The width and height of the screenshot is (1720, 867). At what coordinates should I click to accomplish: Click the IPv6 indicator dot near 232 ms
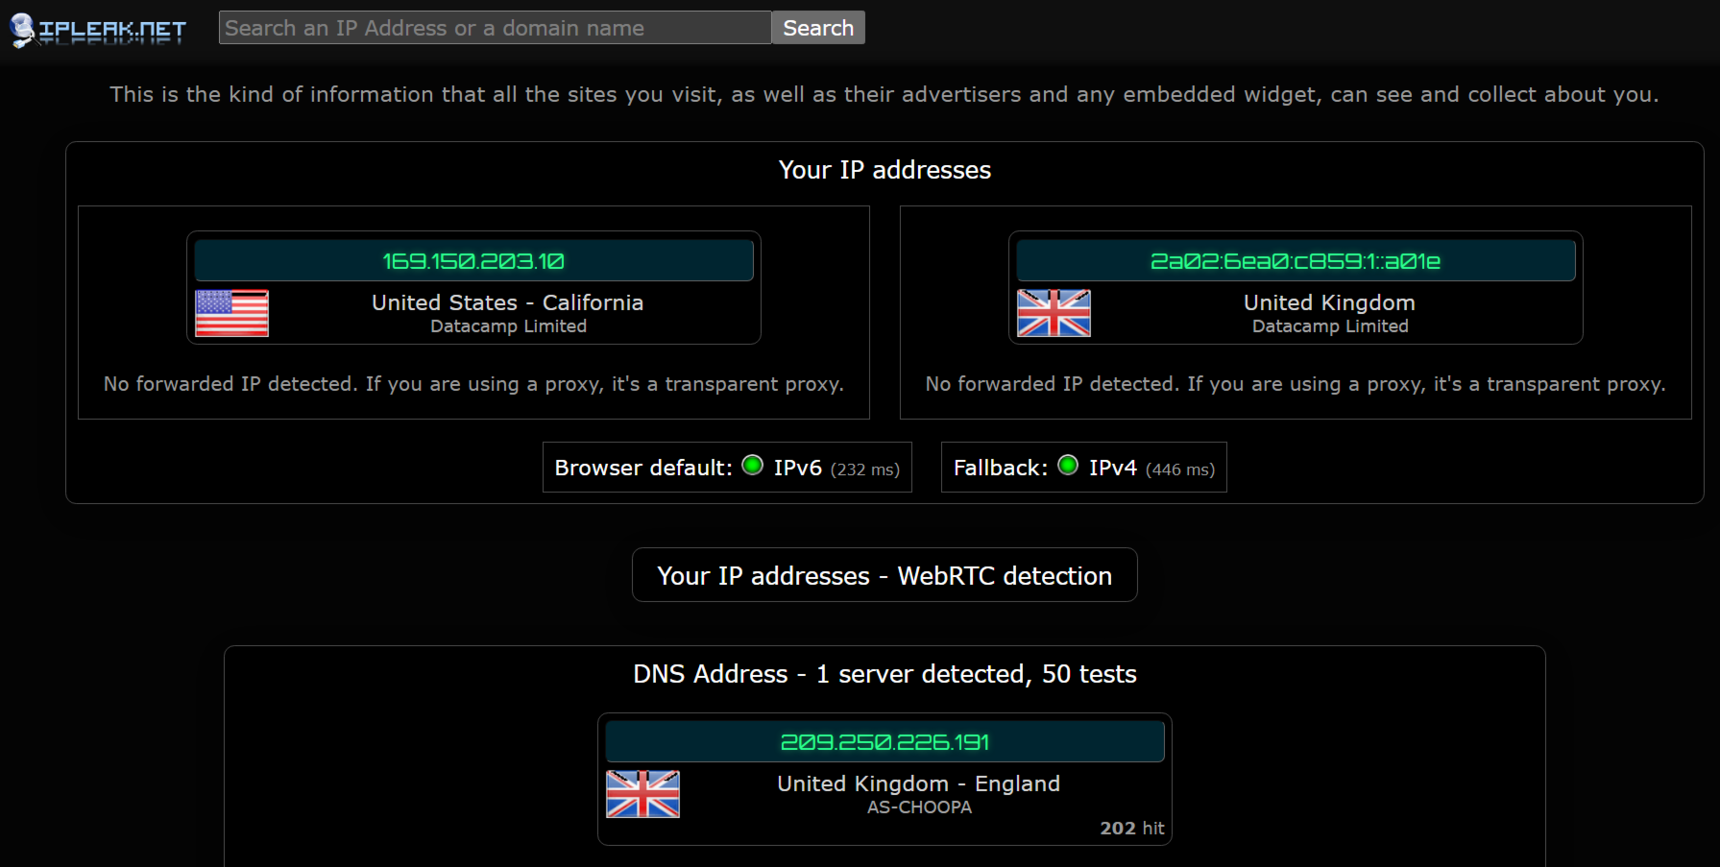point(751,464)
